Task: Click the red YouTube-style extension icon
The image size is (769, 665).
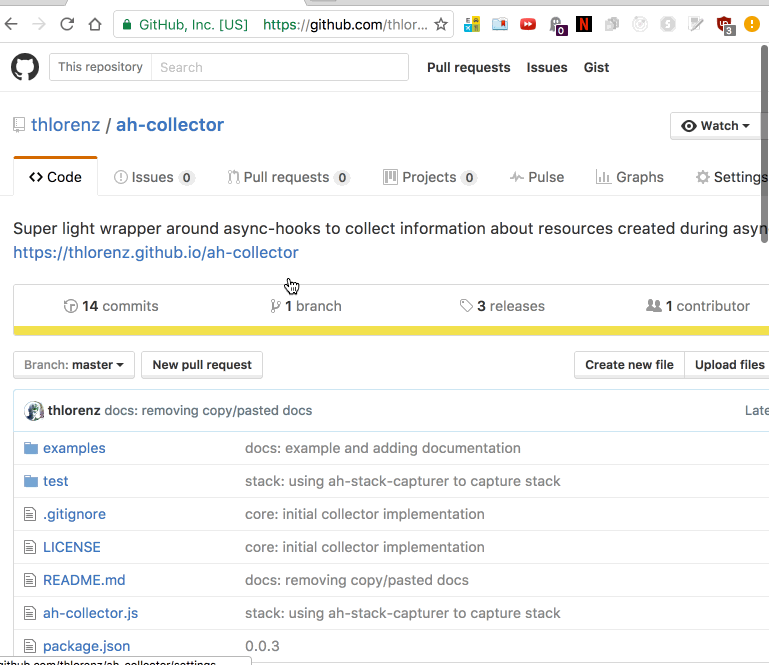Action: click(x=528, y=24)
